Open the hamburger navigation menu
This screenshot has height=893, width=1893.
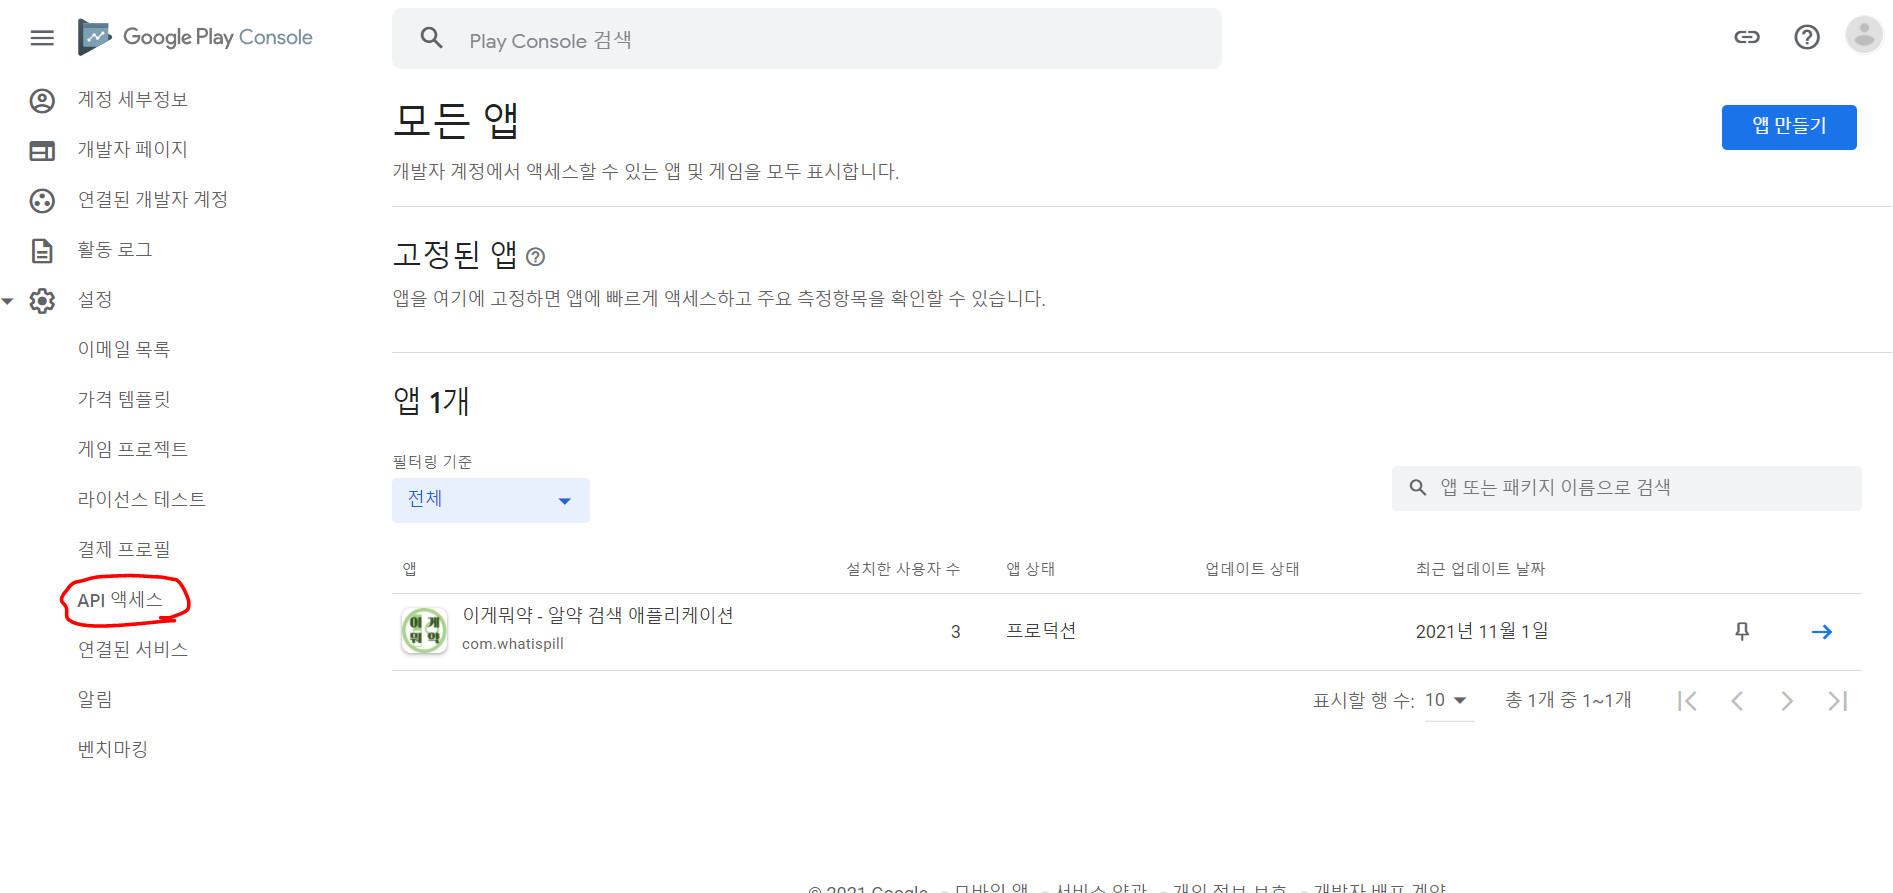click(42, 38)
